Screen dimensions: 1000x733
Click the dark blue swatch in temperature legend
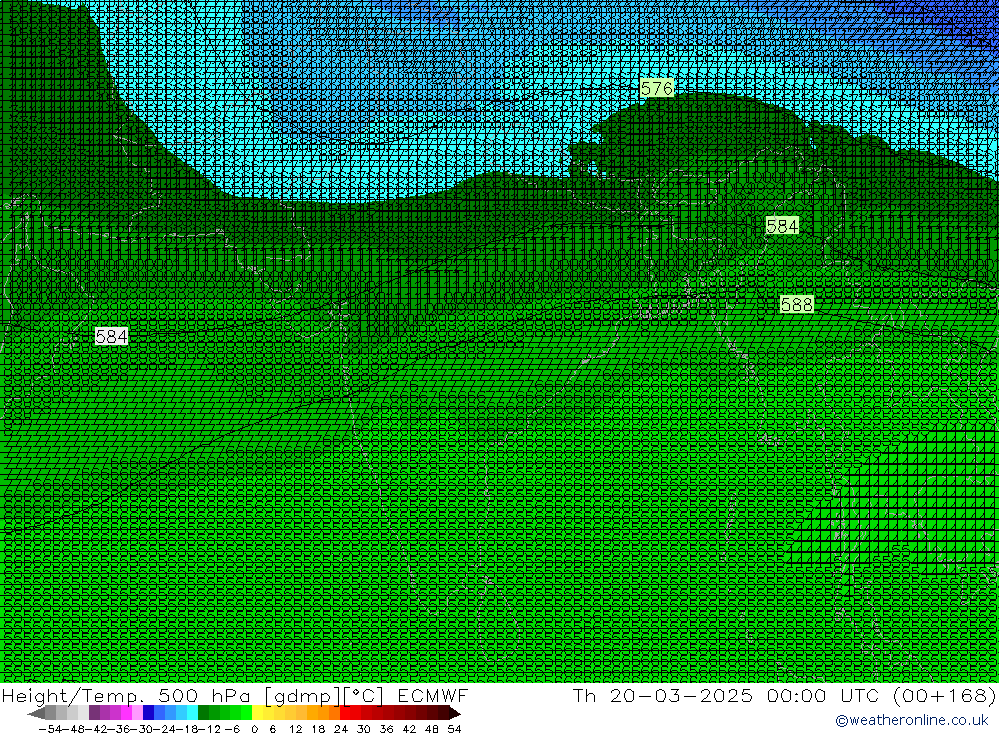click(x=149, y=713)
